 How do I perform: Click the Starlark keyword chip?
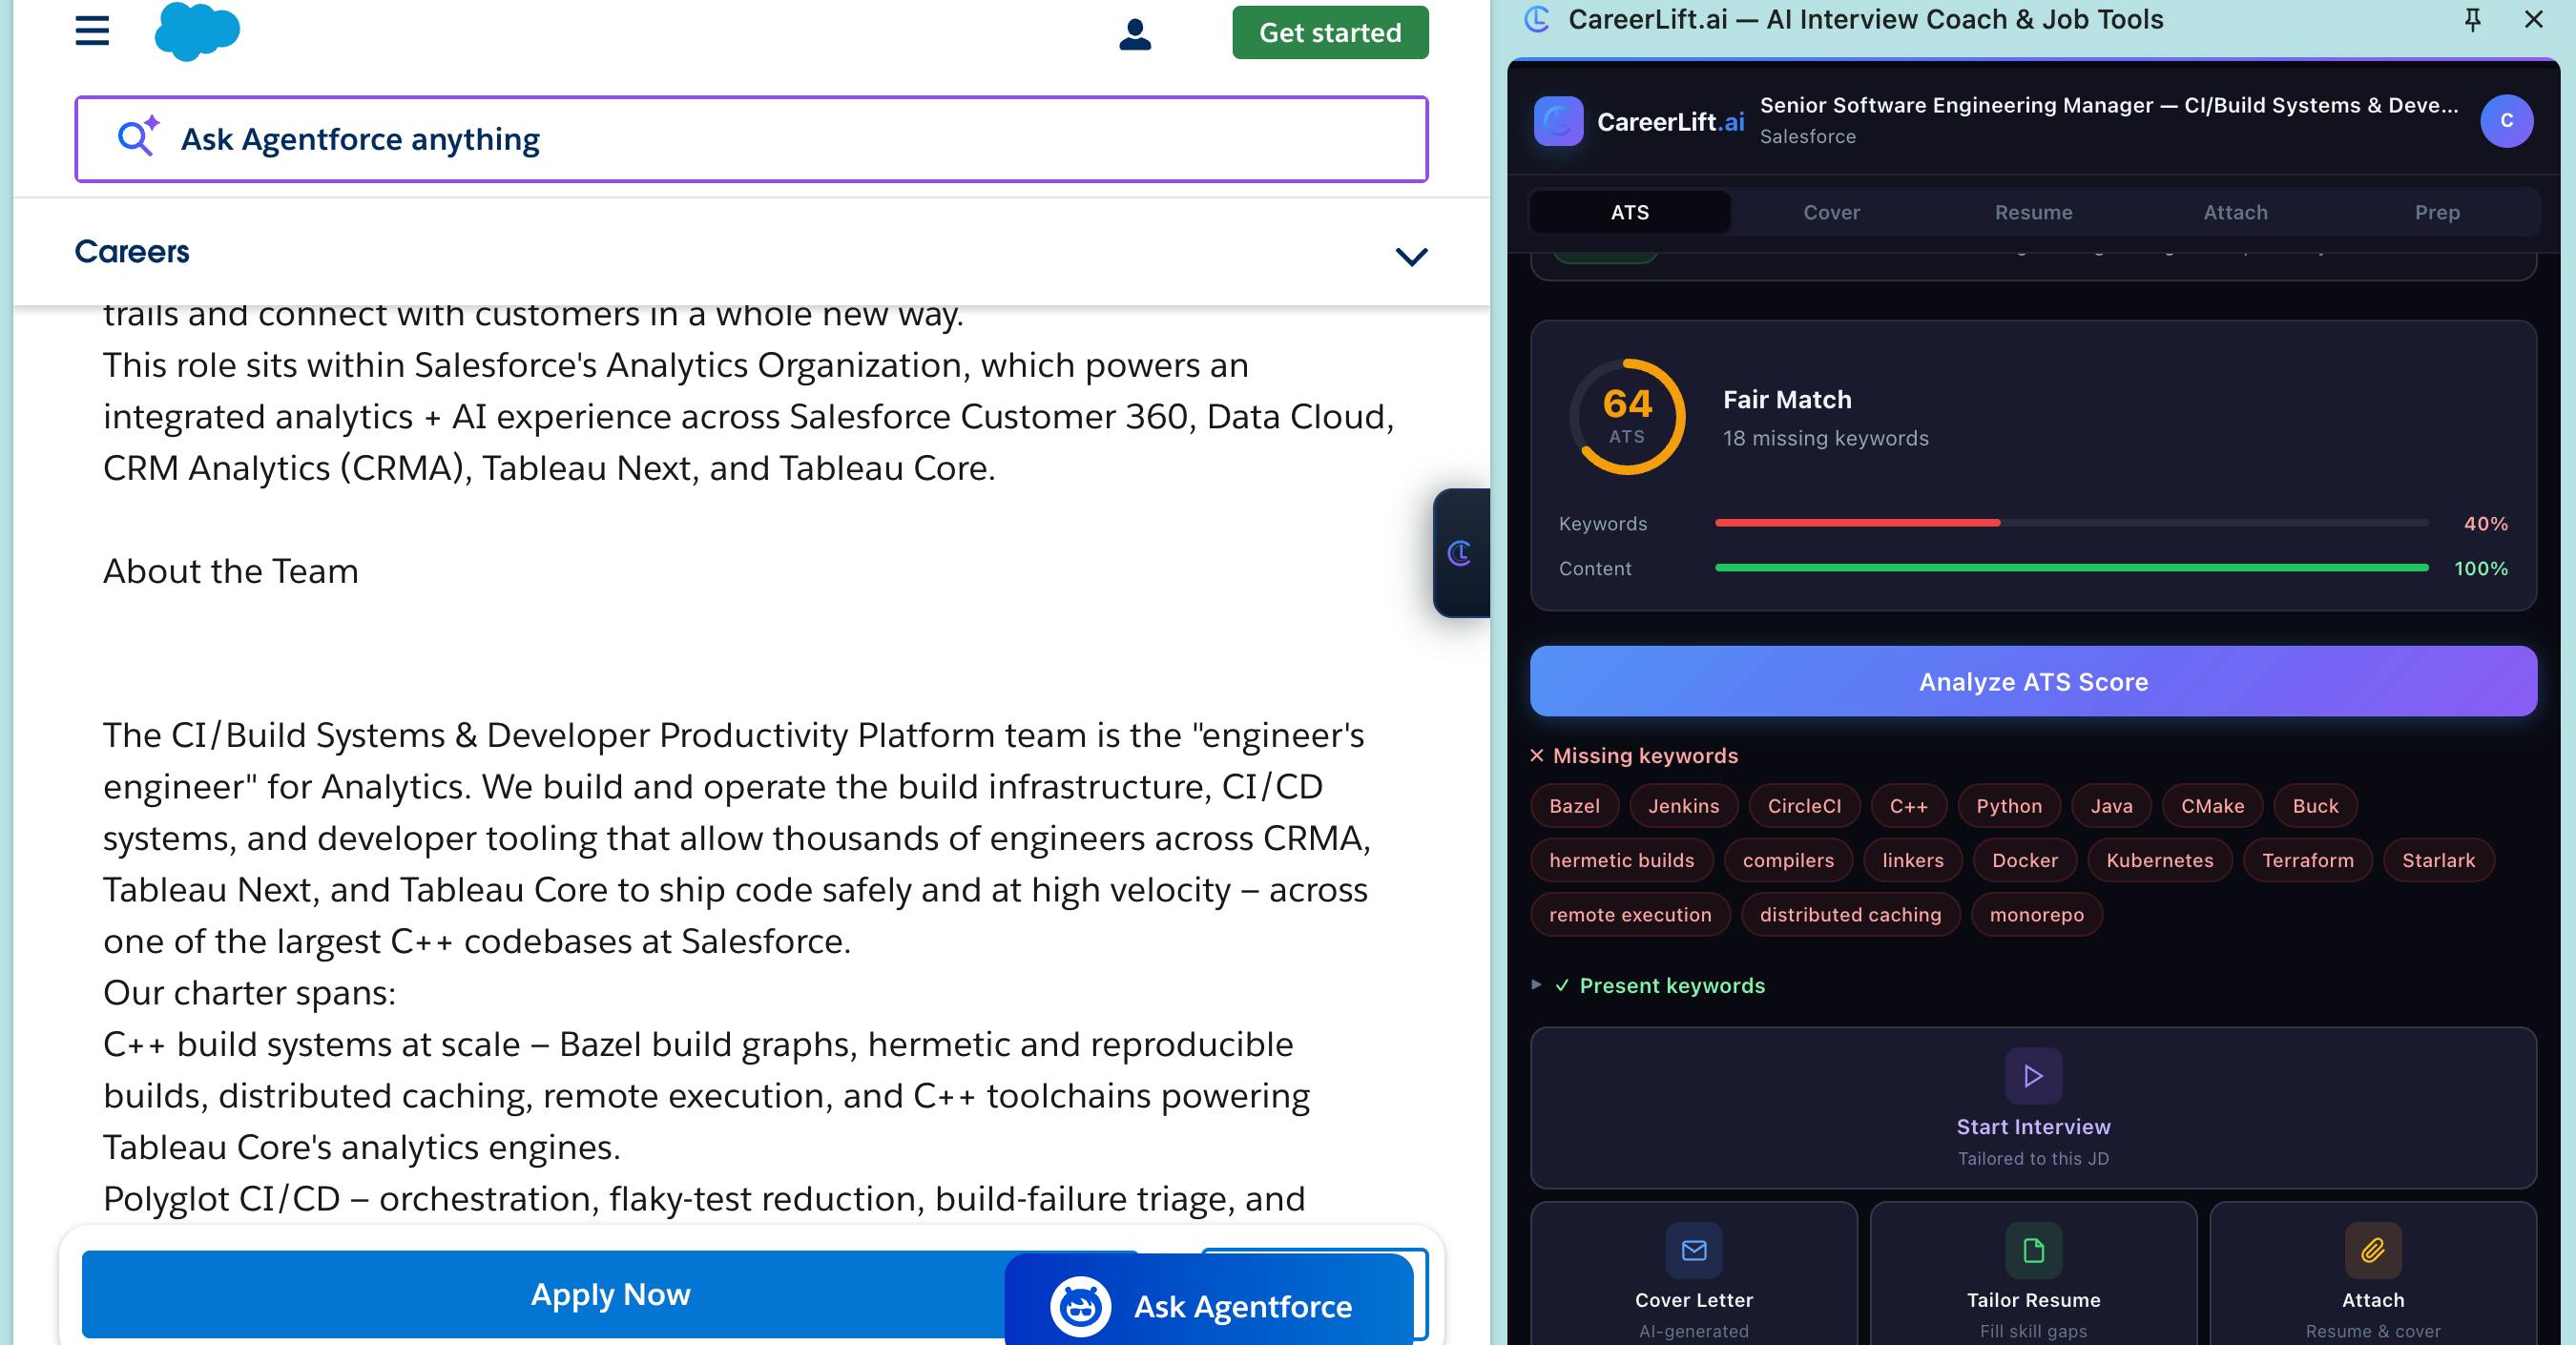tap(2439, 860)
